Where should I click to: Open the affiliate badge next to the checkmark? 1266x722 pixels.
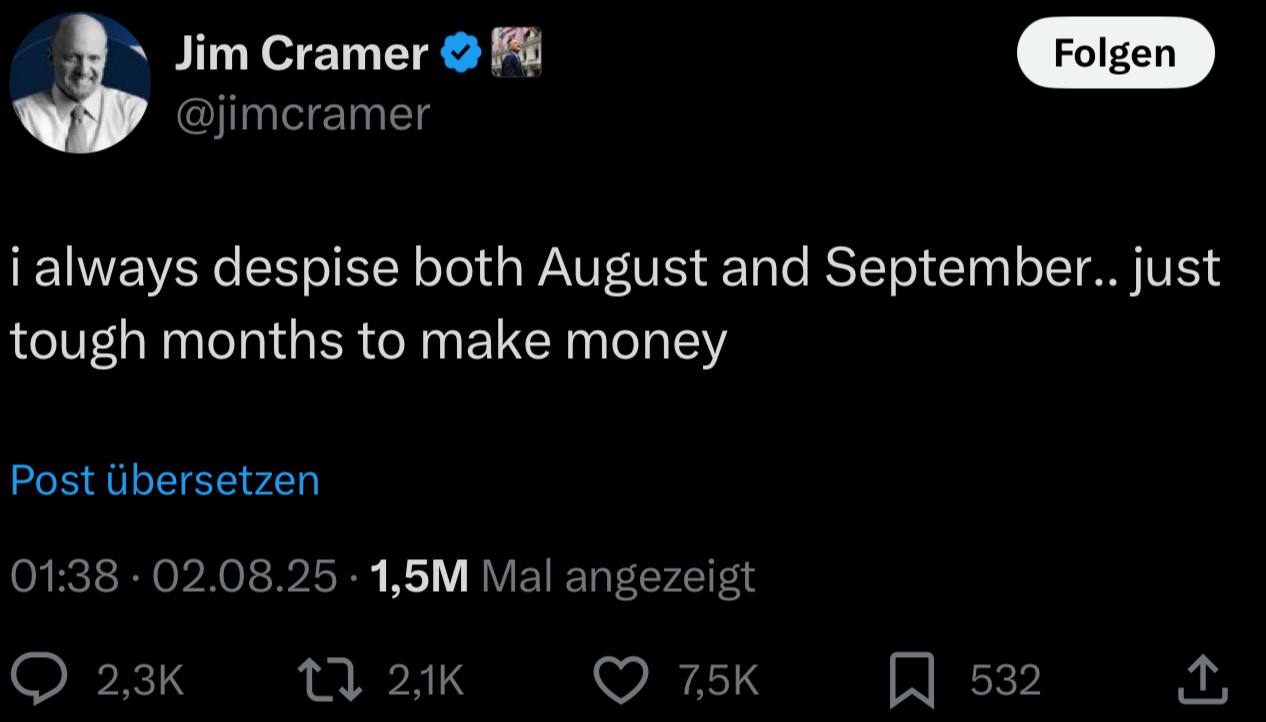[515, 53]
